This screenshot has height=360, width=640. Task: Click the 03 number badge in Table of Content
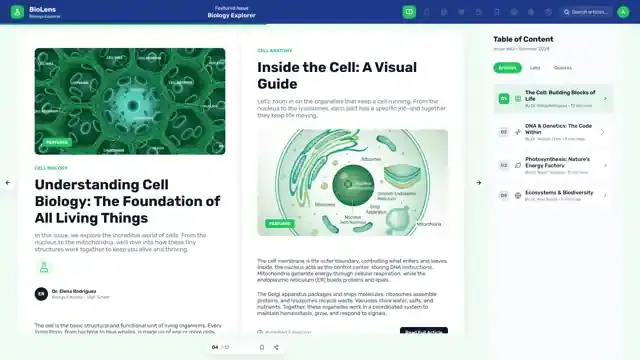504,165
